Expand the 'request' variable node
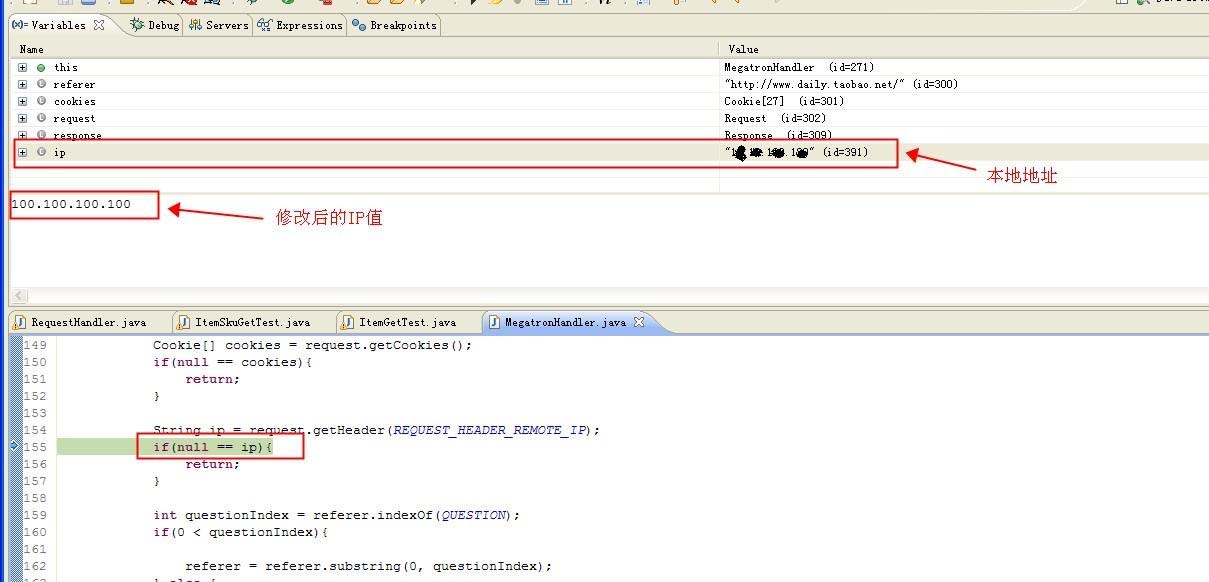 (x=22, y=118)
